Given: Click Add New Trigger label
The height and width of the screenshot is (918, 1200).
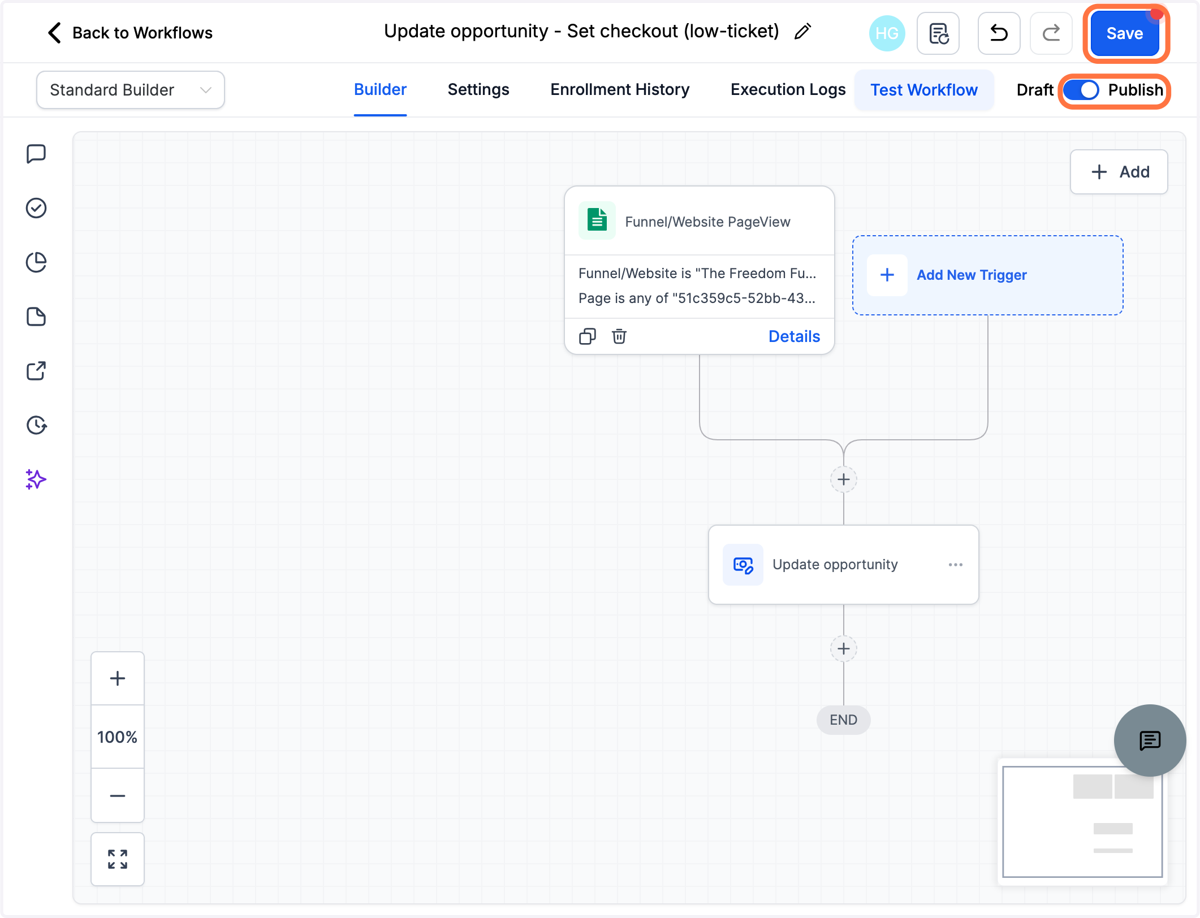Looking at the screenshot, I should (972, 275).
